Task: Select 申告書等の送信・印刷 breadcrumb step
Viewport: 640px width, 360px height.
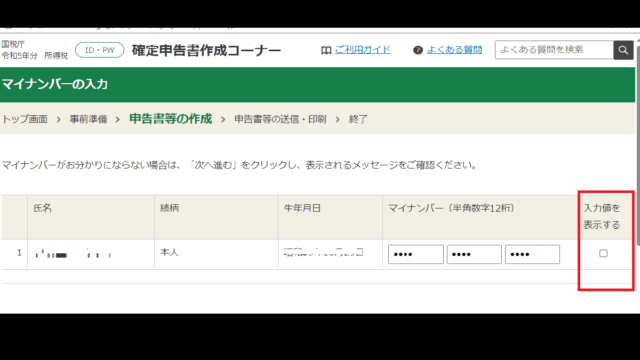Action: pyautogui.click(x=280, y=119)
